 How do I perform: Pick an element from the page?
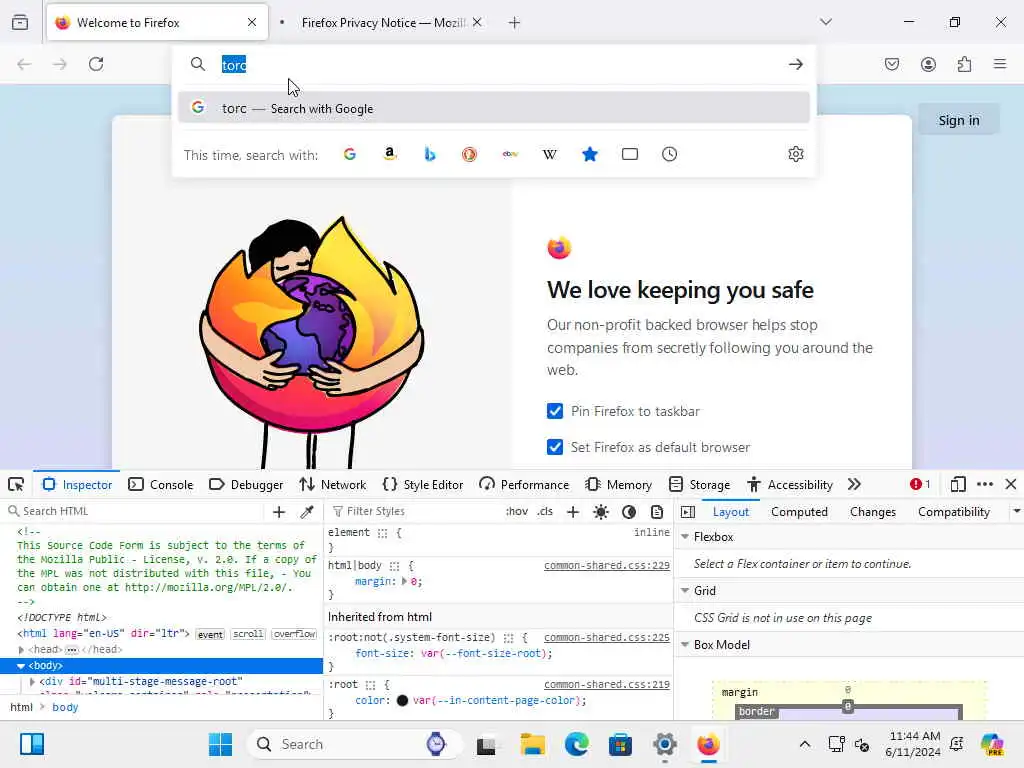pos(16,485)
